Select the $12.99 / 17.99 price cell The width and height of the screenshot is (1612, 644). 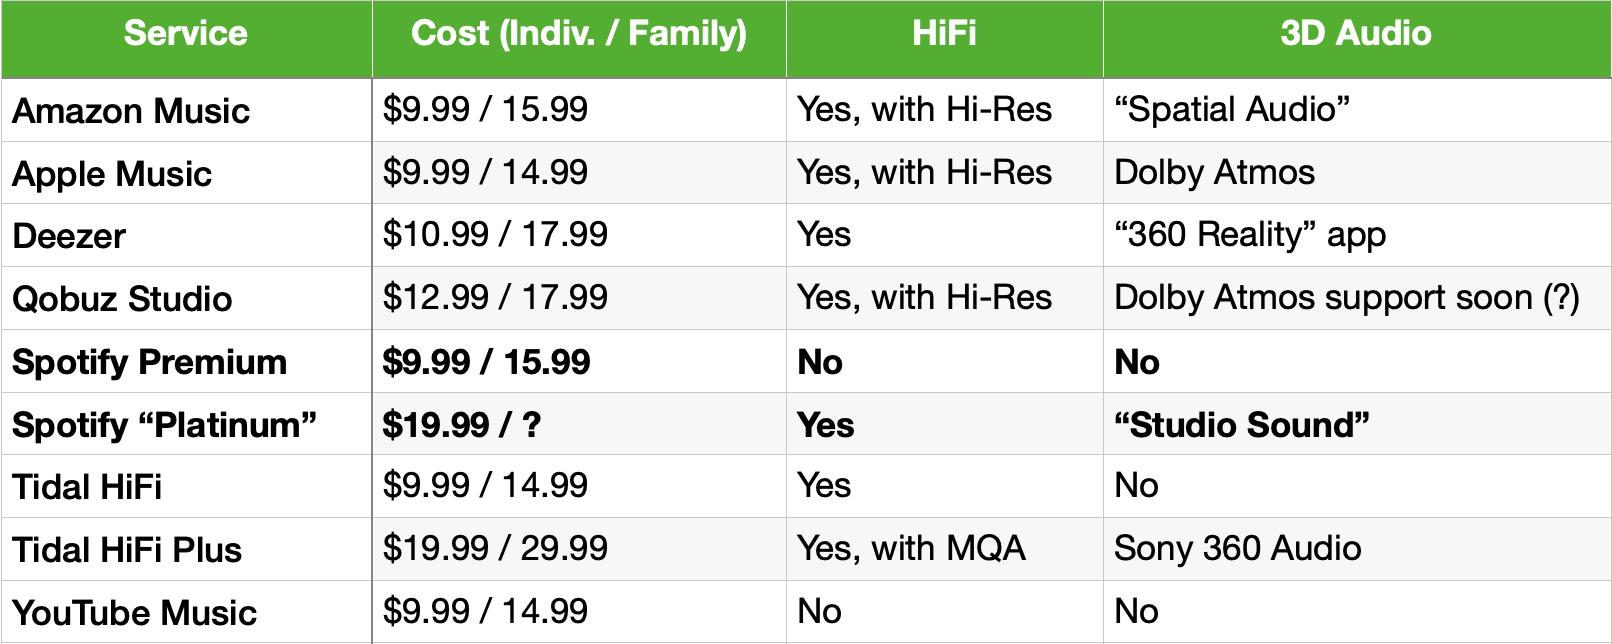579,298
